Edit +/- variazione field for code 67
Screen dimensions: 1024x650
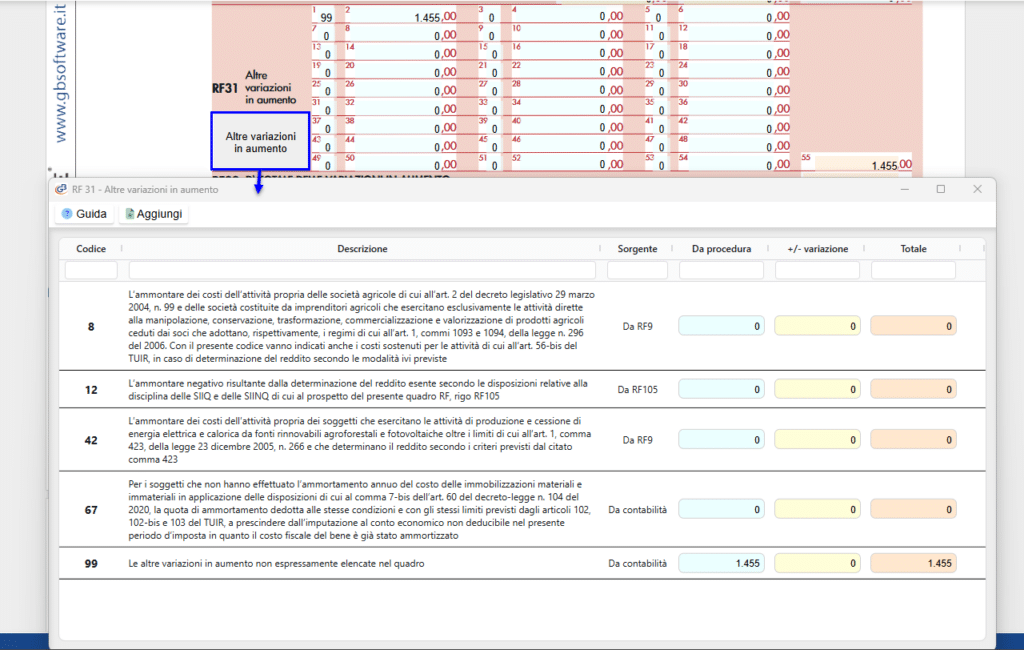(817, 509)
